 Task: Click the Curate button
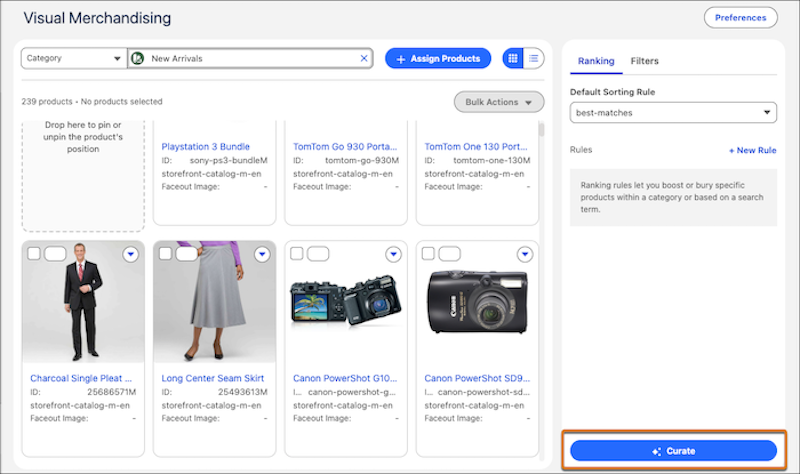673,451
